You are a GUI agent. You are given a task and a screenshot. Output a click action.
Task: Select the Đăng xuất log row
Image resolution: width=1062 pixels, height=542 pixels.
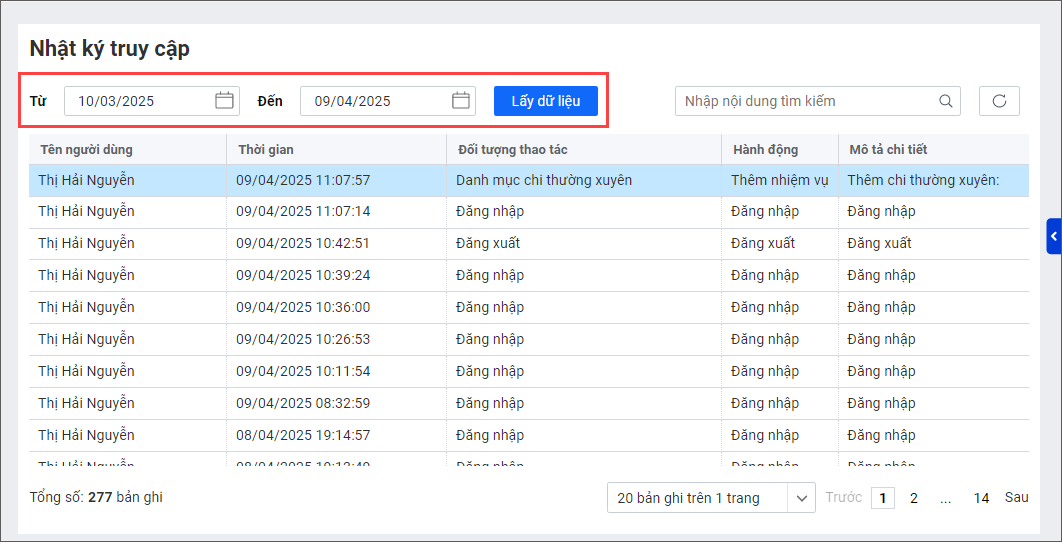(x=488, y=243)
